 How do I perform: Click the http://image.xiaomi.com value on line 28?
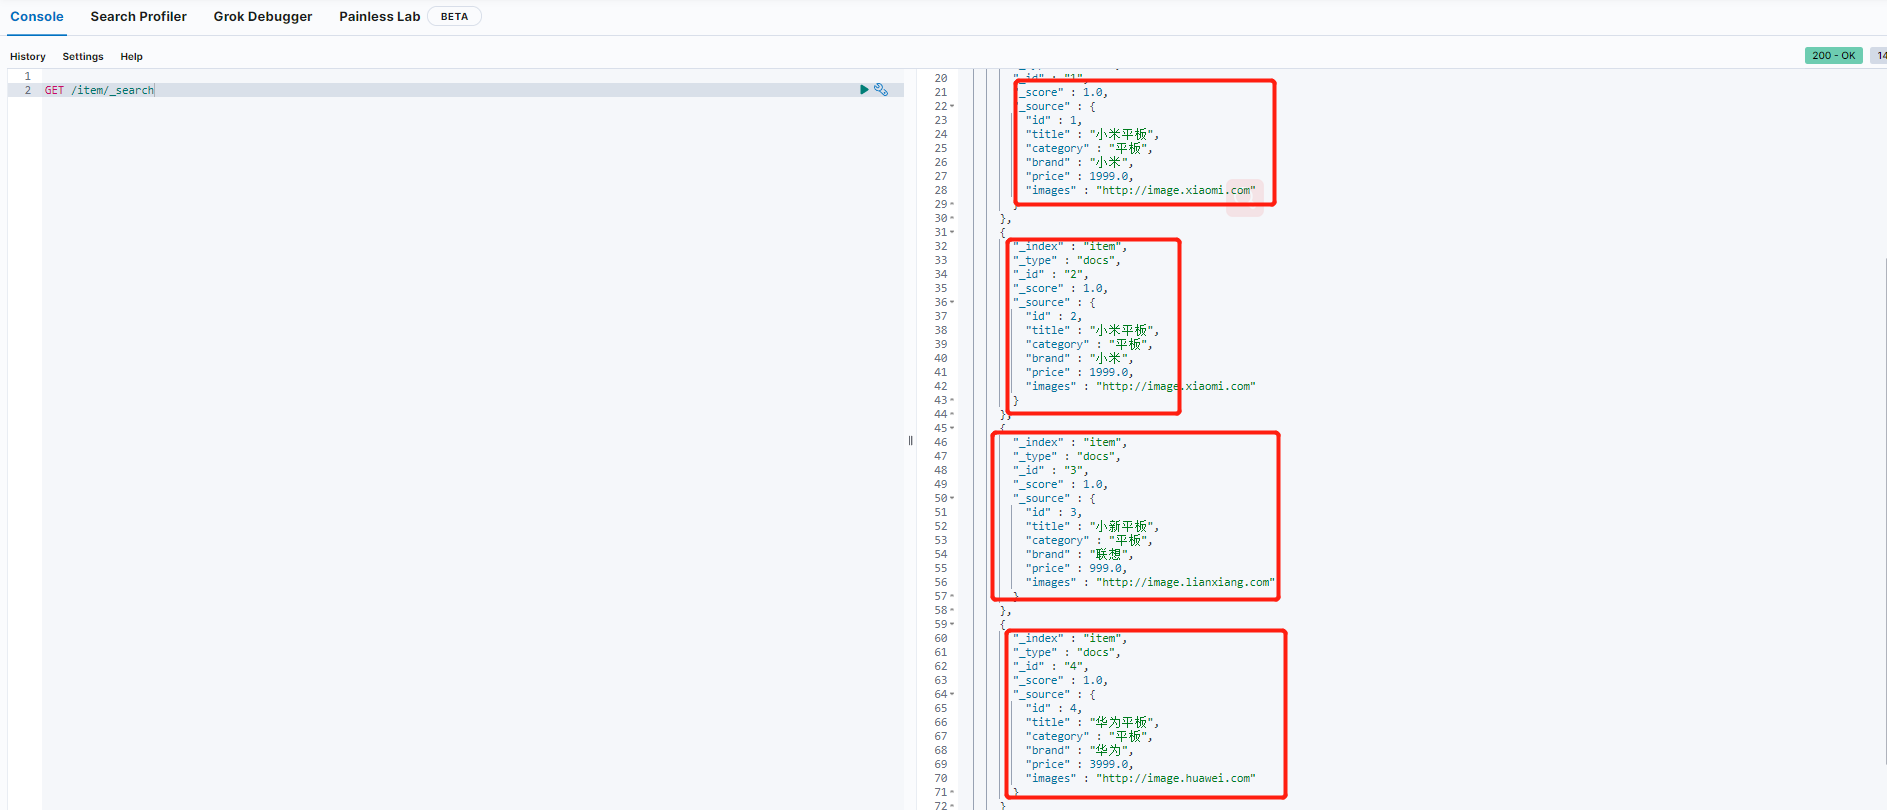click(x=1175, y=190)
